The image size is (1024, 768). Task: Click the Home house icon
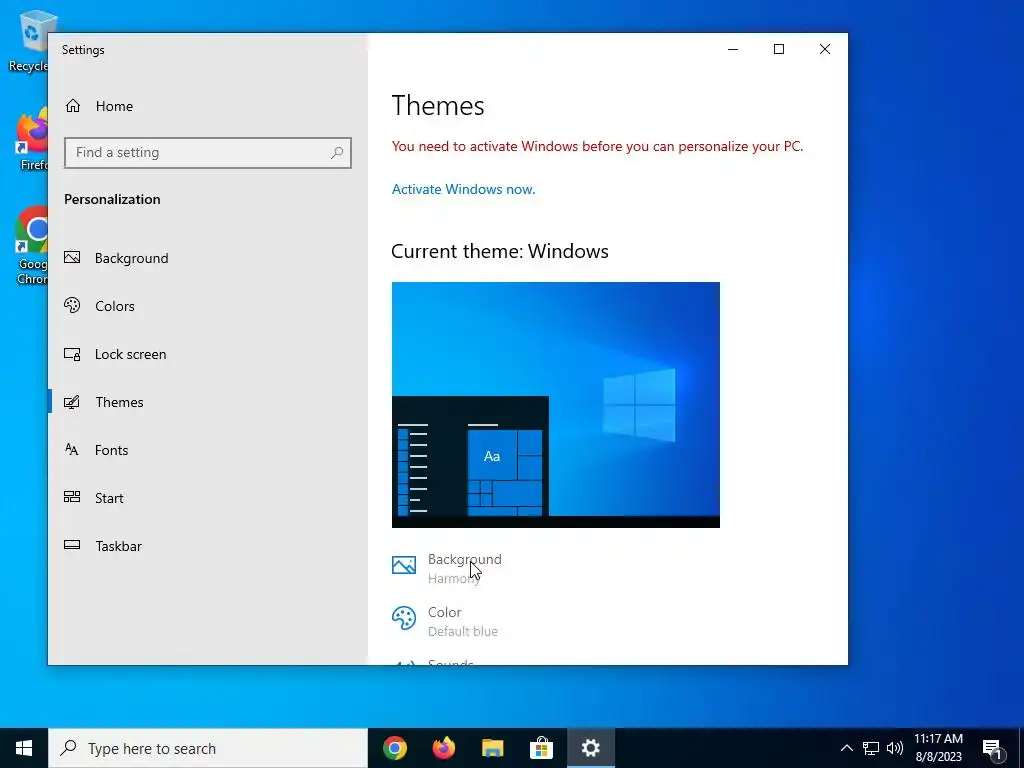click(x=72, y=106)
